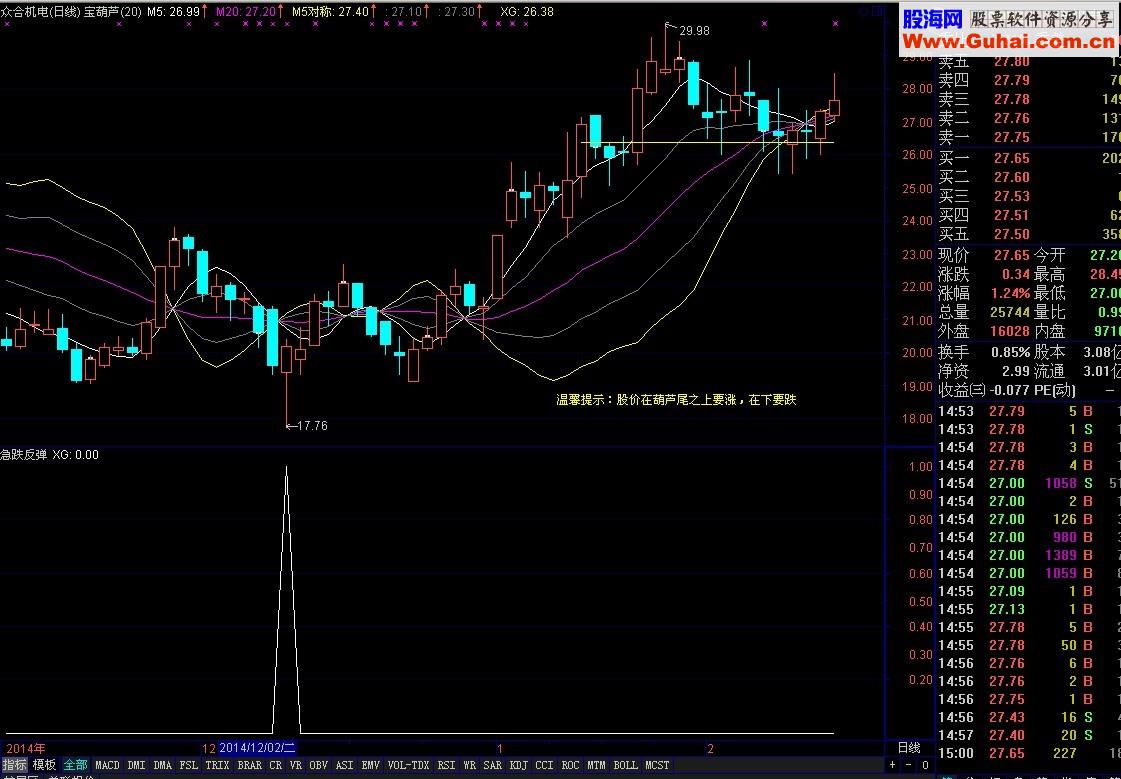Choose the CR indicator
This screenshot has width=1121, height=779.
pos(276,765)
